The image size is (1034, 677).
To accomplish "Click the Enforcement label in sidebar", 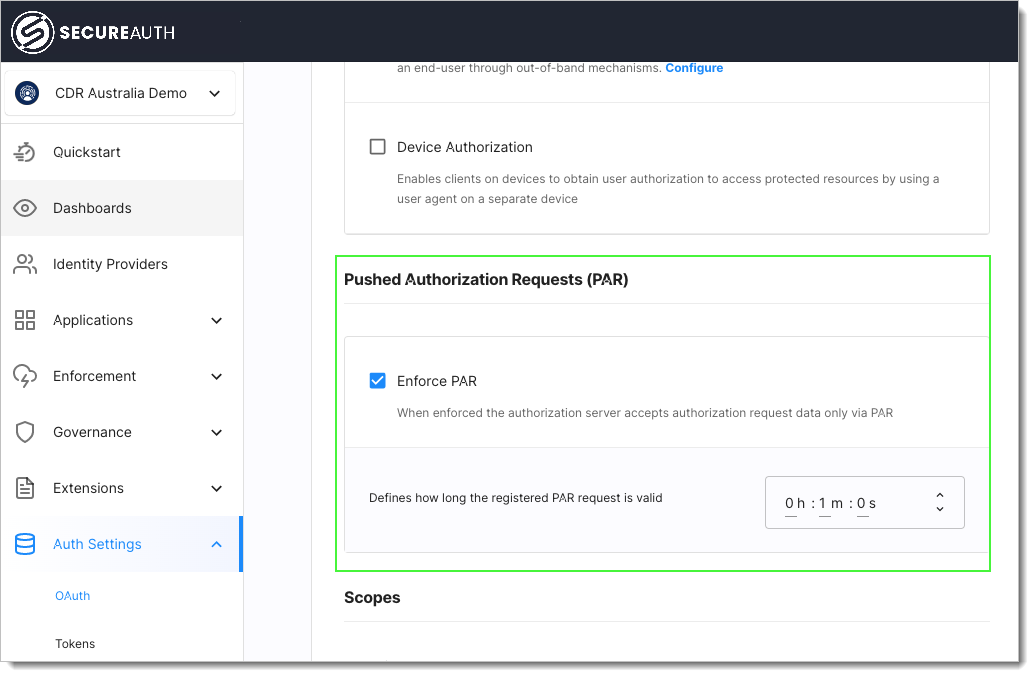I will (94, 376).
